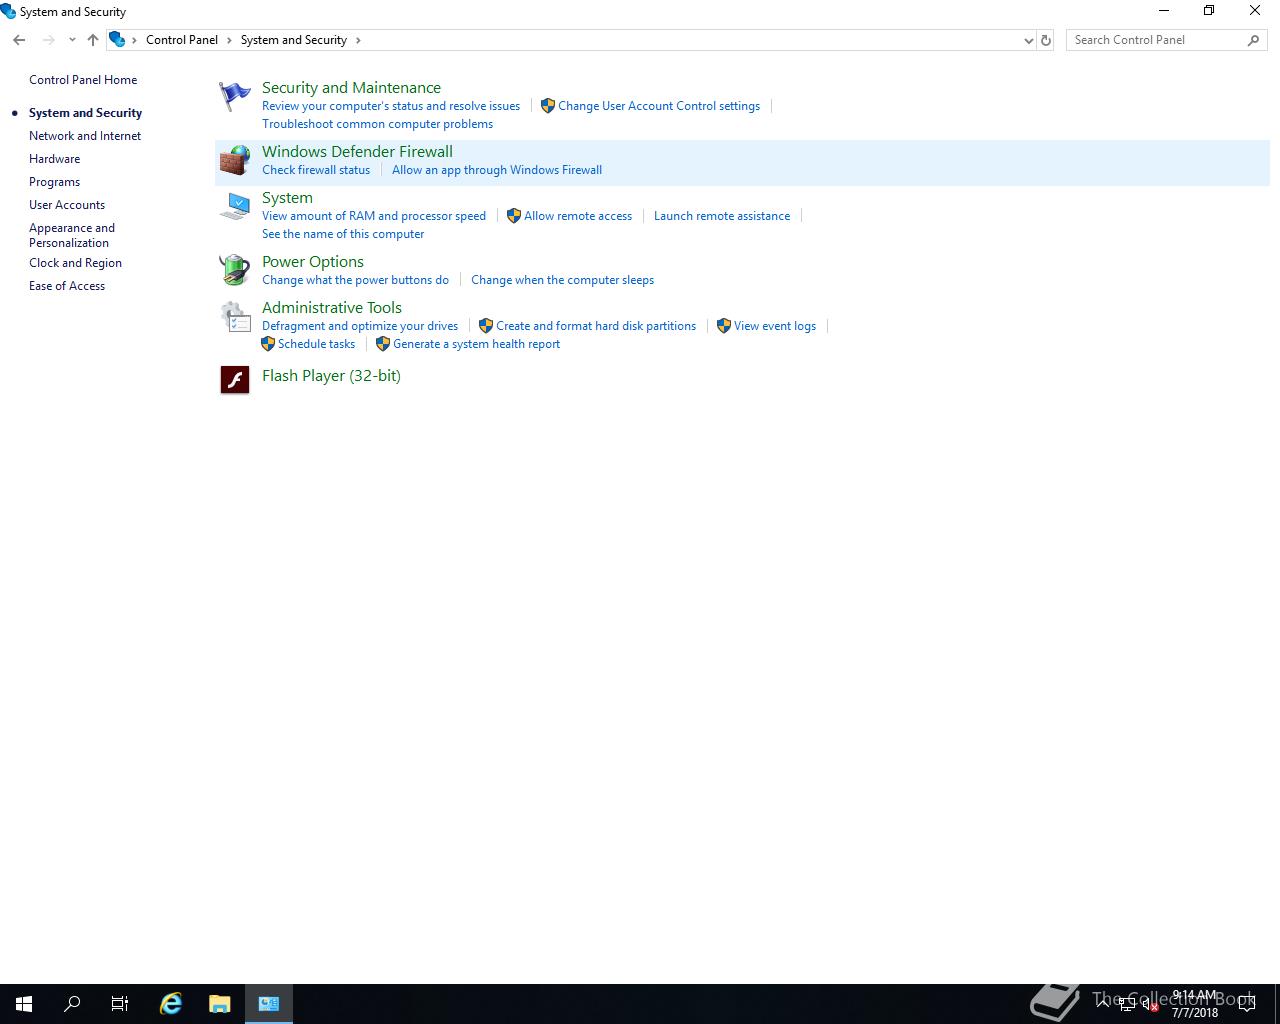Go up one level with the up arrow
1280x1024 pixels.
click(x=93, y=40)
